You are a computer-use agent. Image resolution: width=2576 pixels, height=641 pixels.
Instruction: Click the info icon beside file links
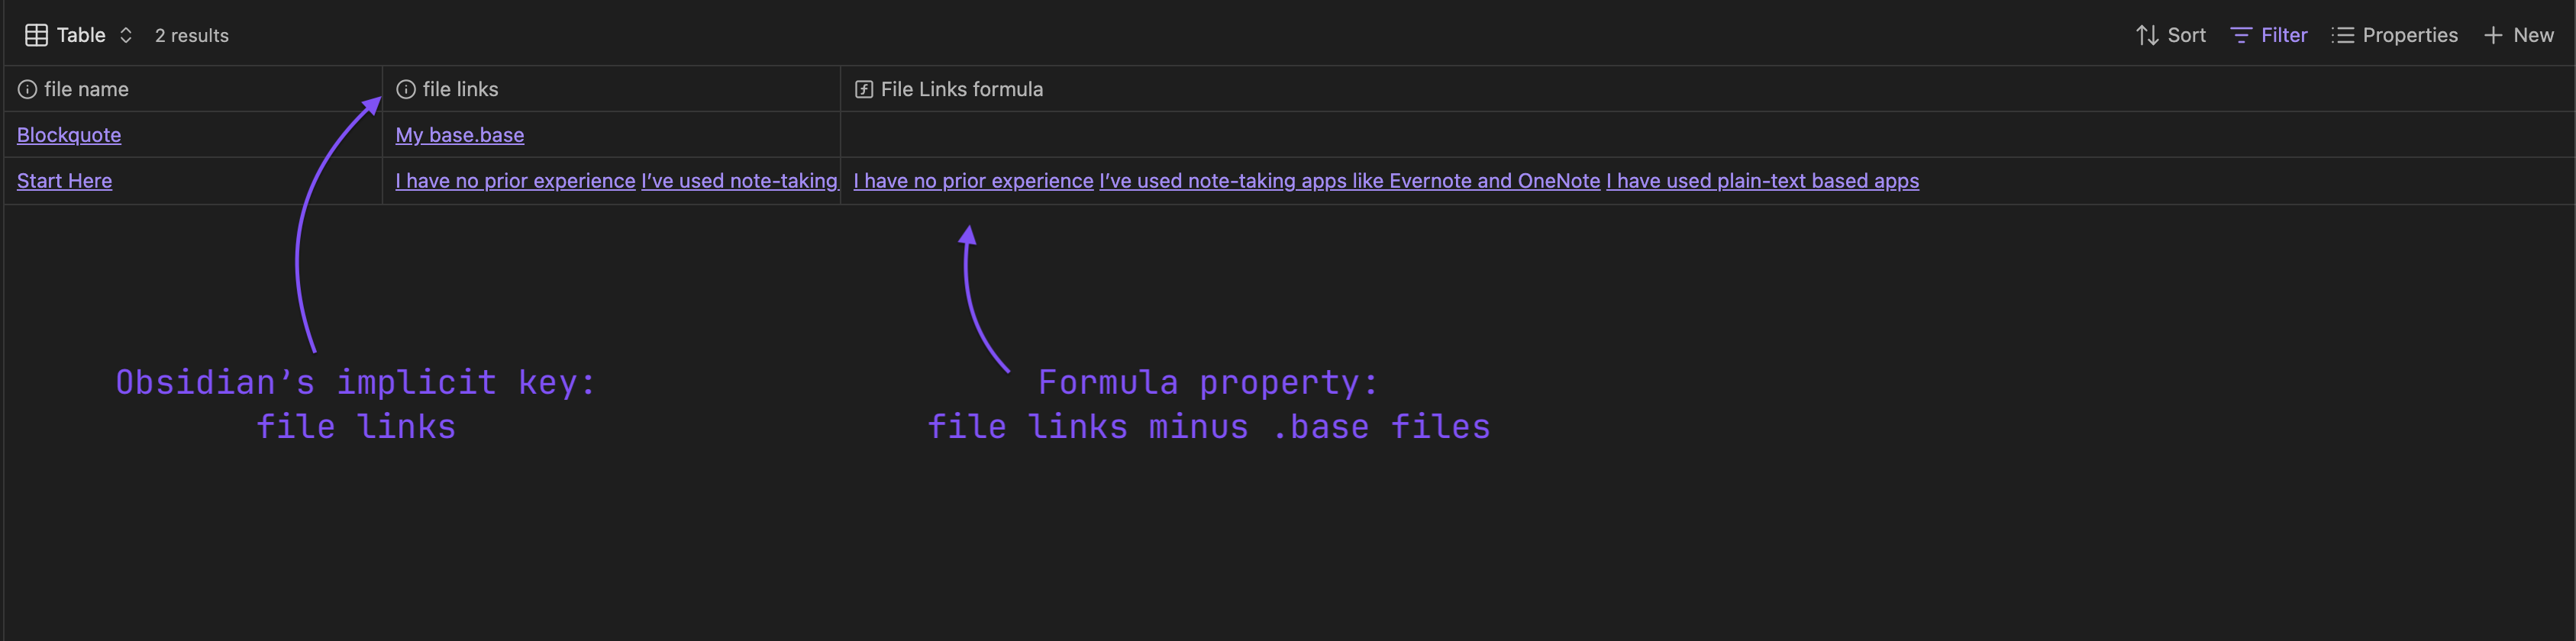pyautogui.click(x=406, y=89)
